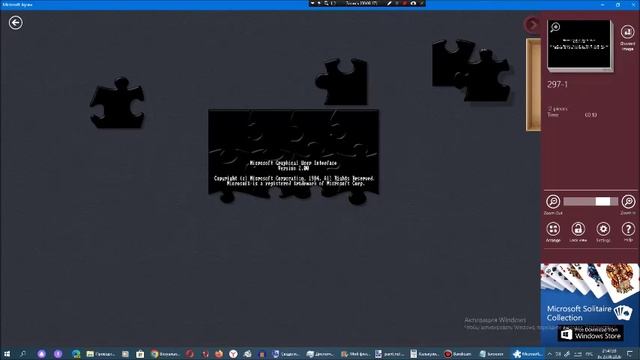Click the Zoom In magnifier button
This screenshot has width=640, height=360.
[628, 202]
